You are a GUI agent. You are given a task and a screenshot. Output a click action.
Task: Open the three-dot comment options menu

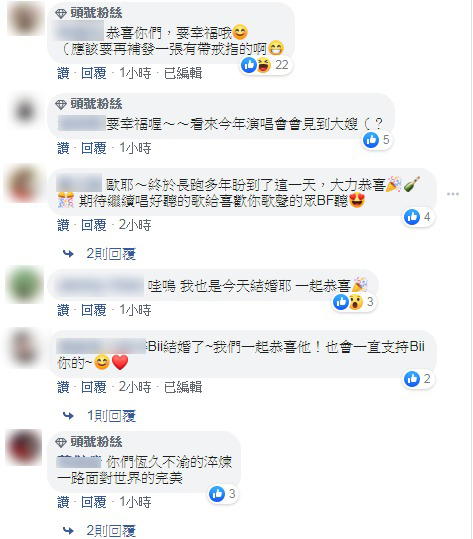(x=453, y=194)
